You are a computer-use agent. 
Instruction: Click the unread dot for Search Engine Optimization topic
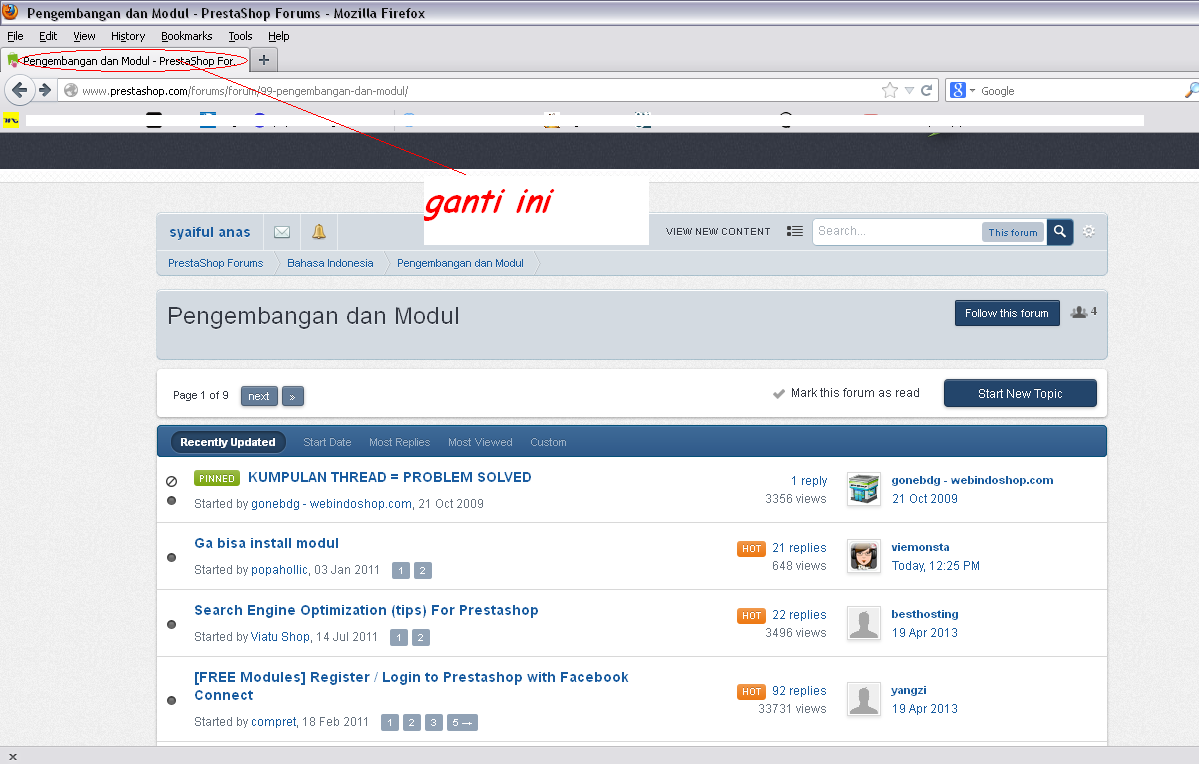pyautogui.click(x=171, y=624)
